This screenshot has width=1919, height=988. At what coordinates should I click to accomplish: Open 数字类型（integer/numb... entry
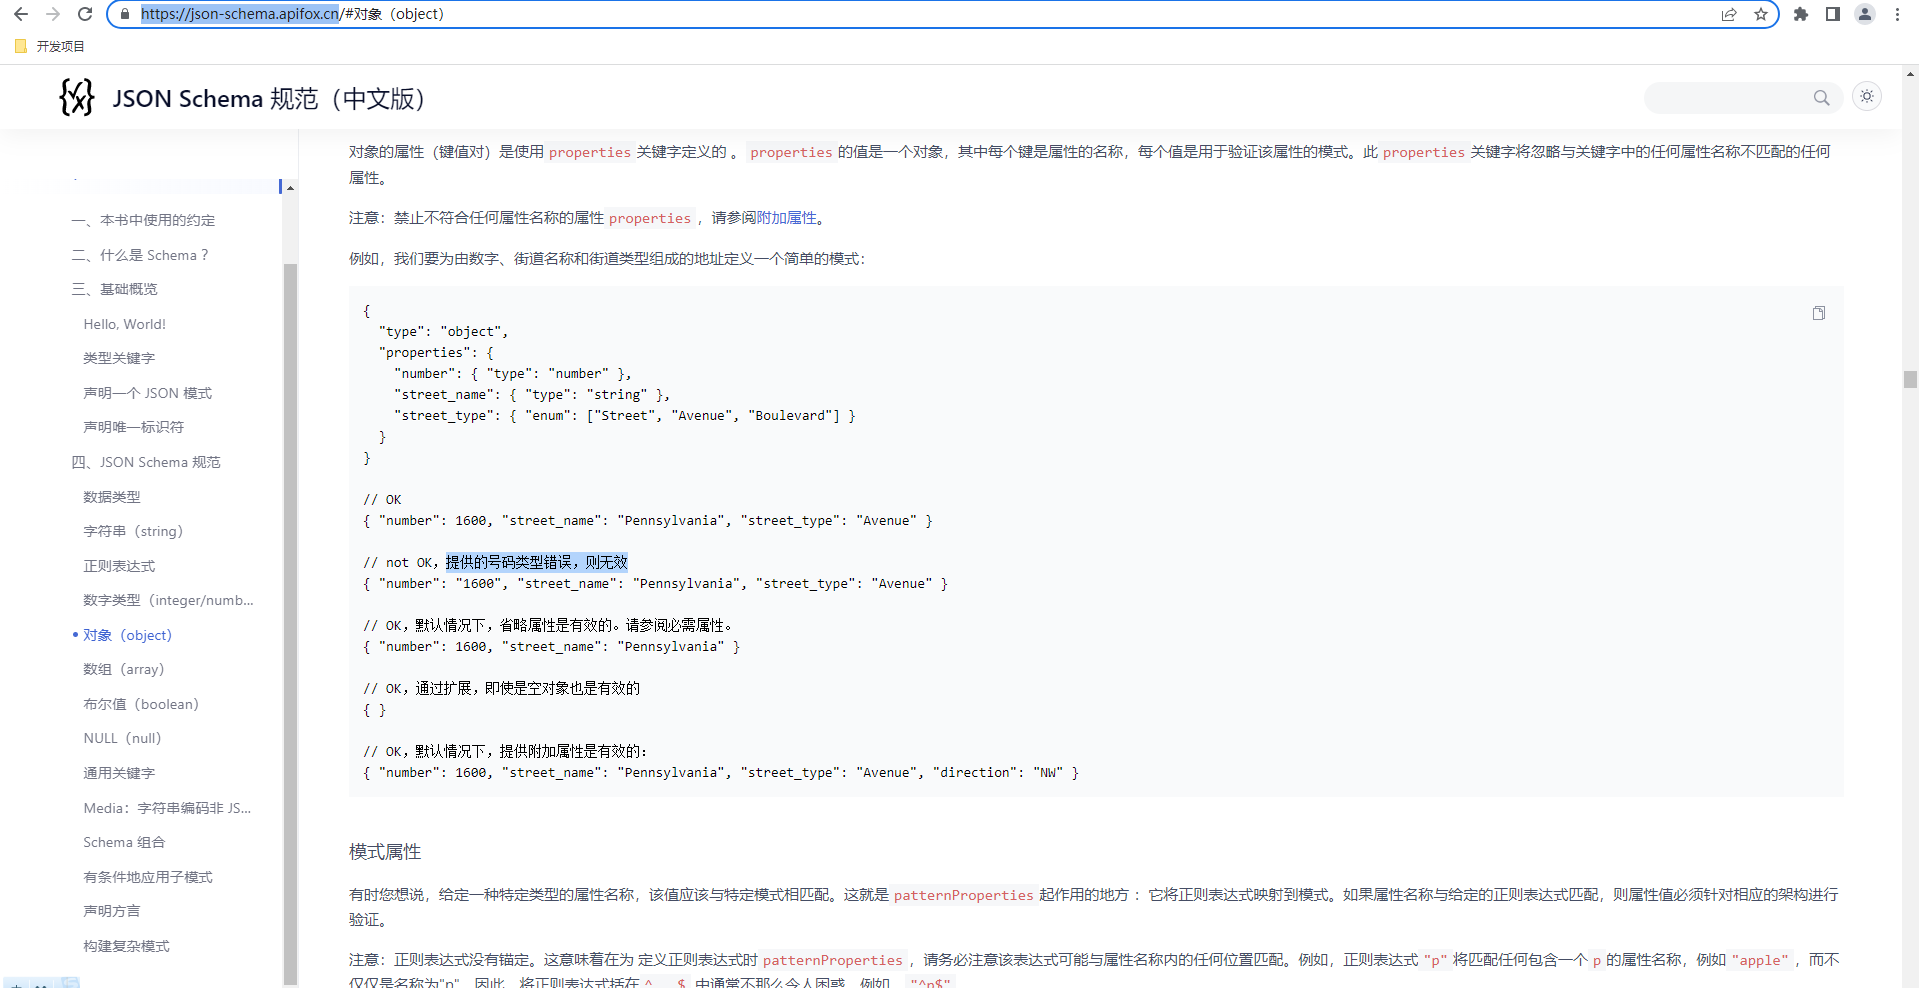point(168,600)
